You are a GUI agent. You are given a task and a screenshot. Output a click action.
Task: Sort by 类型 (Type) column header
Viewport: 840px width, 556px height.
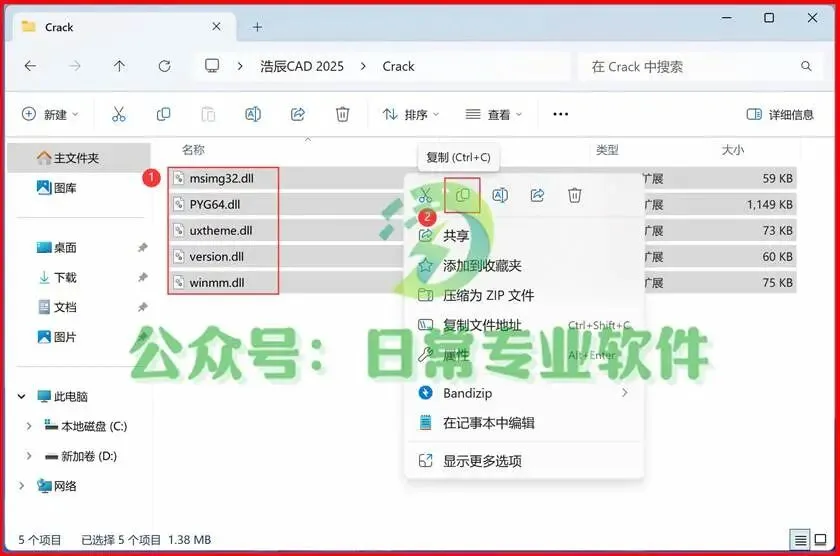pyautogui.click(x=607, y=149)
